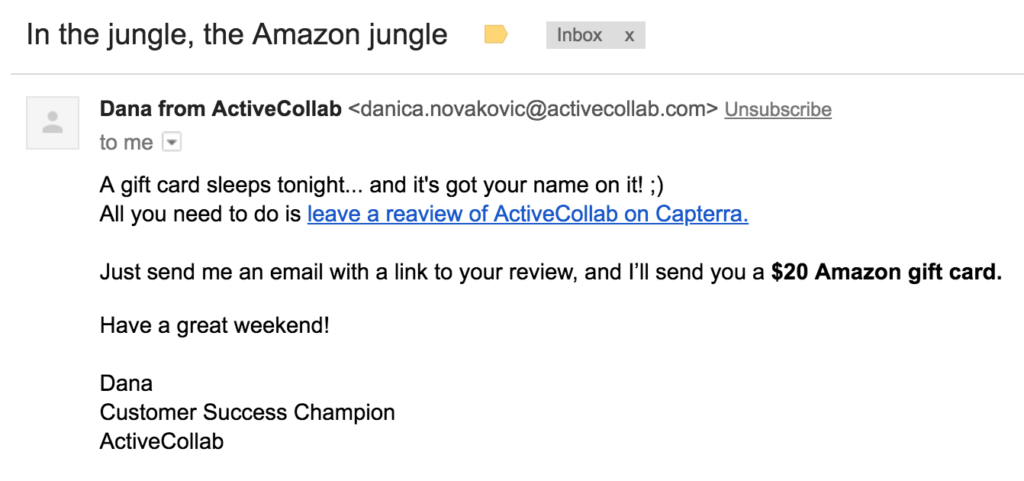Click the Inbox label tag
The height and width of the screenshot is (481, 1024).
[580, 36]
